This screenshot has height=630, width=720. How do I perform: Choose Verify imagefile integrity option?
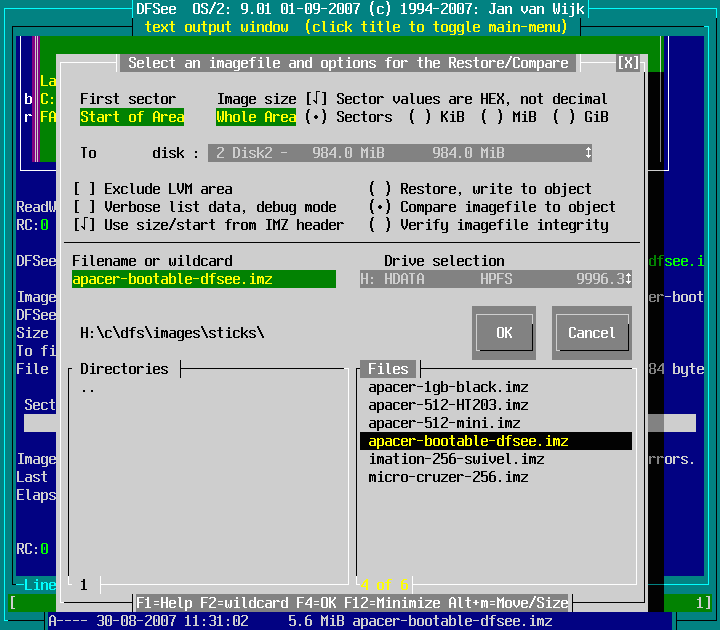[x=380, y=225]
